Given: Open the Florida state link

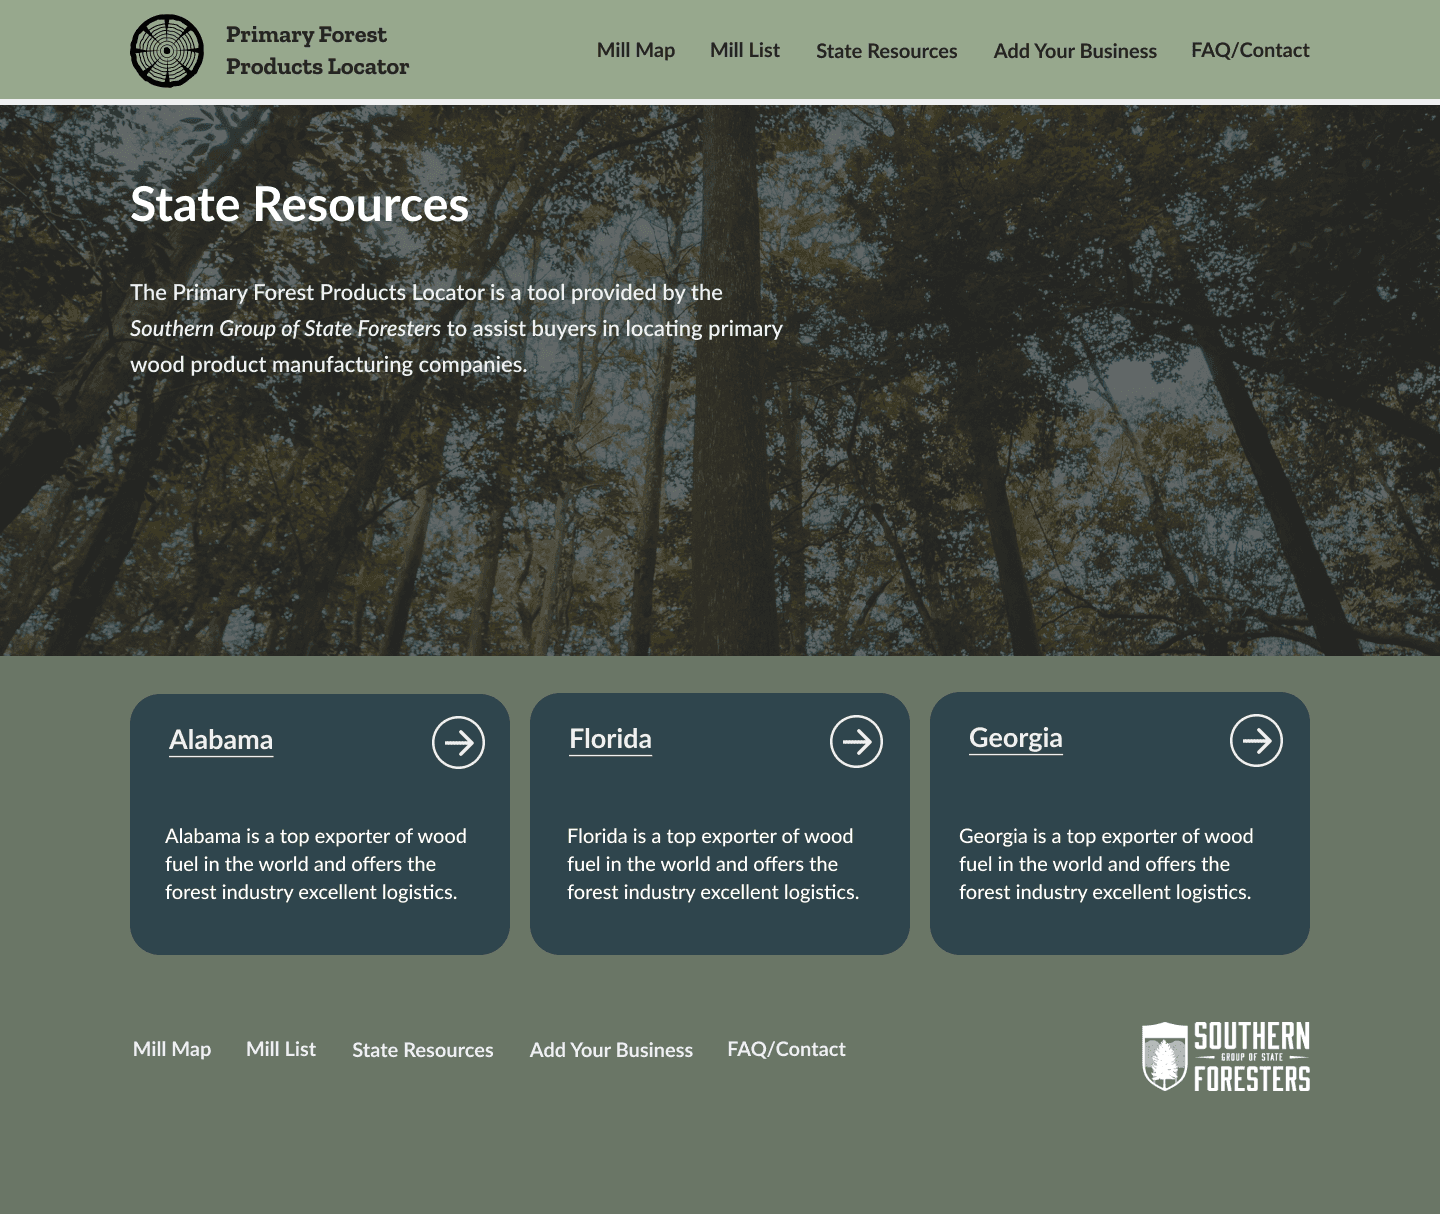Looking at the screenshot, I should coord(610,739).
